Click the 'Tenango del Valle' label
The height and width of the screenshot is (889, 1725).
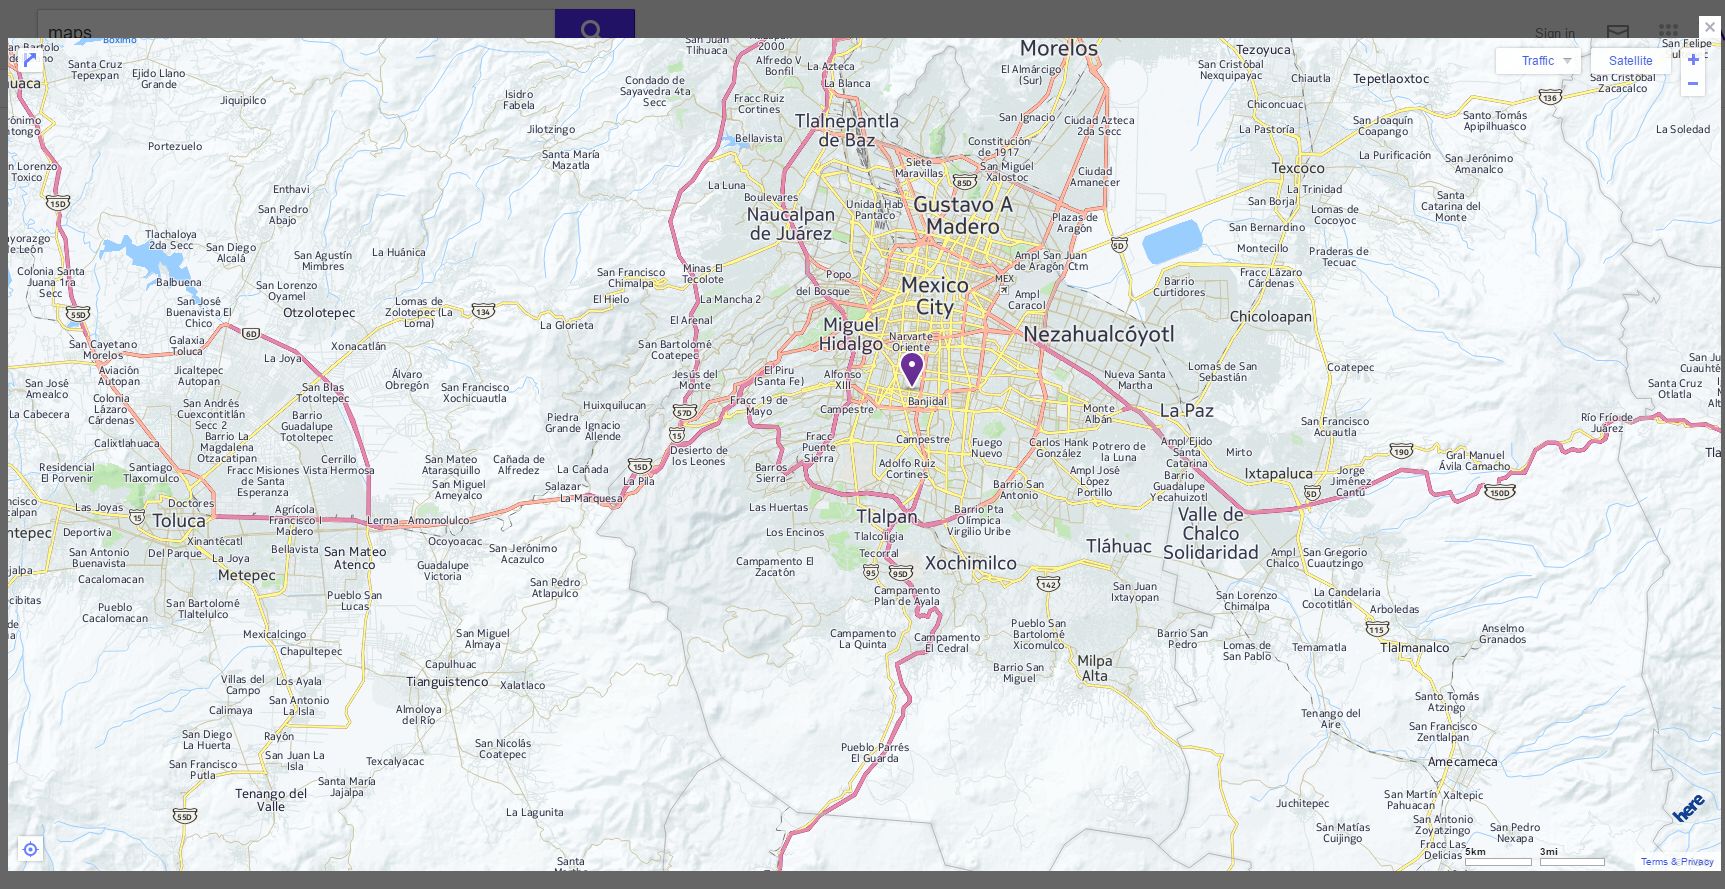[x=271, y=799]
